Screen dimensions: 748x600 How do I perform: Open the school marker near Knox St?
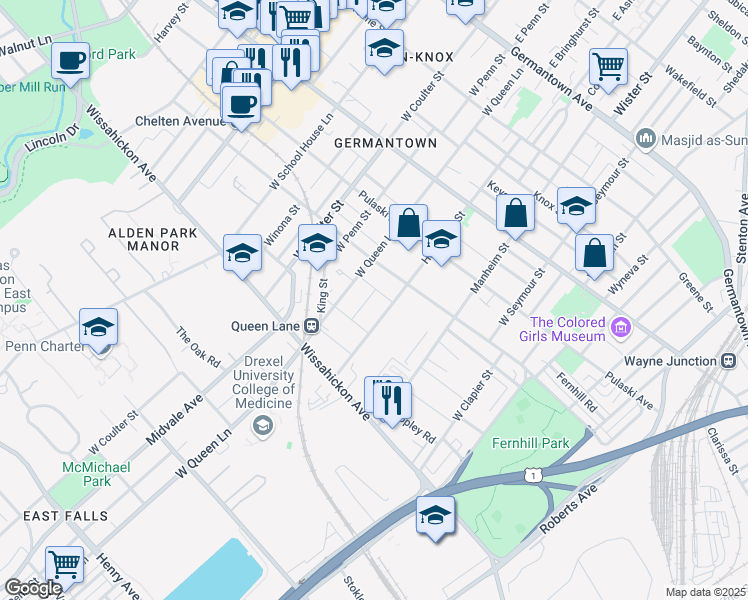pyautogui.click(x=576, y=209)
